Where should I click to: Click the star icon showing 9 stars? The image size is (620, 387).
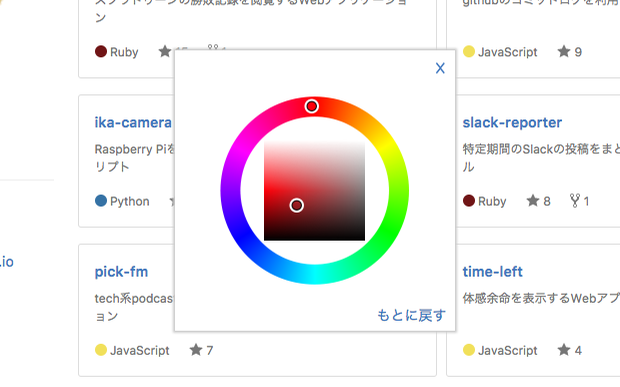click(564, 51)
